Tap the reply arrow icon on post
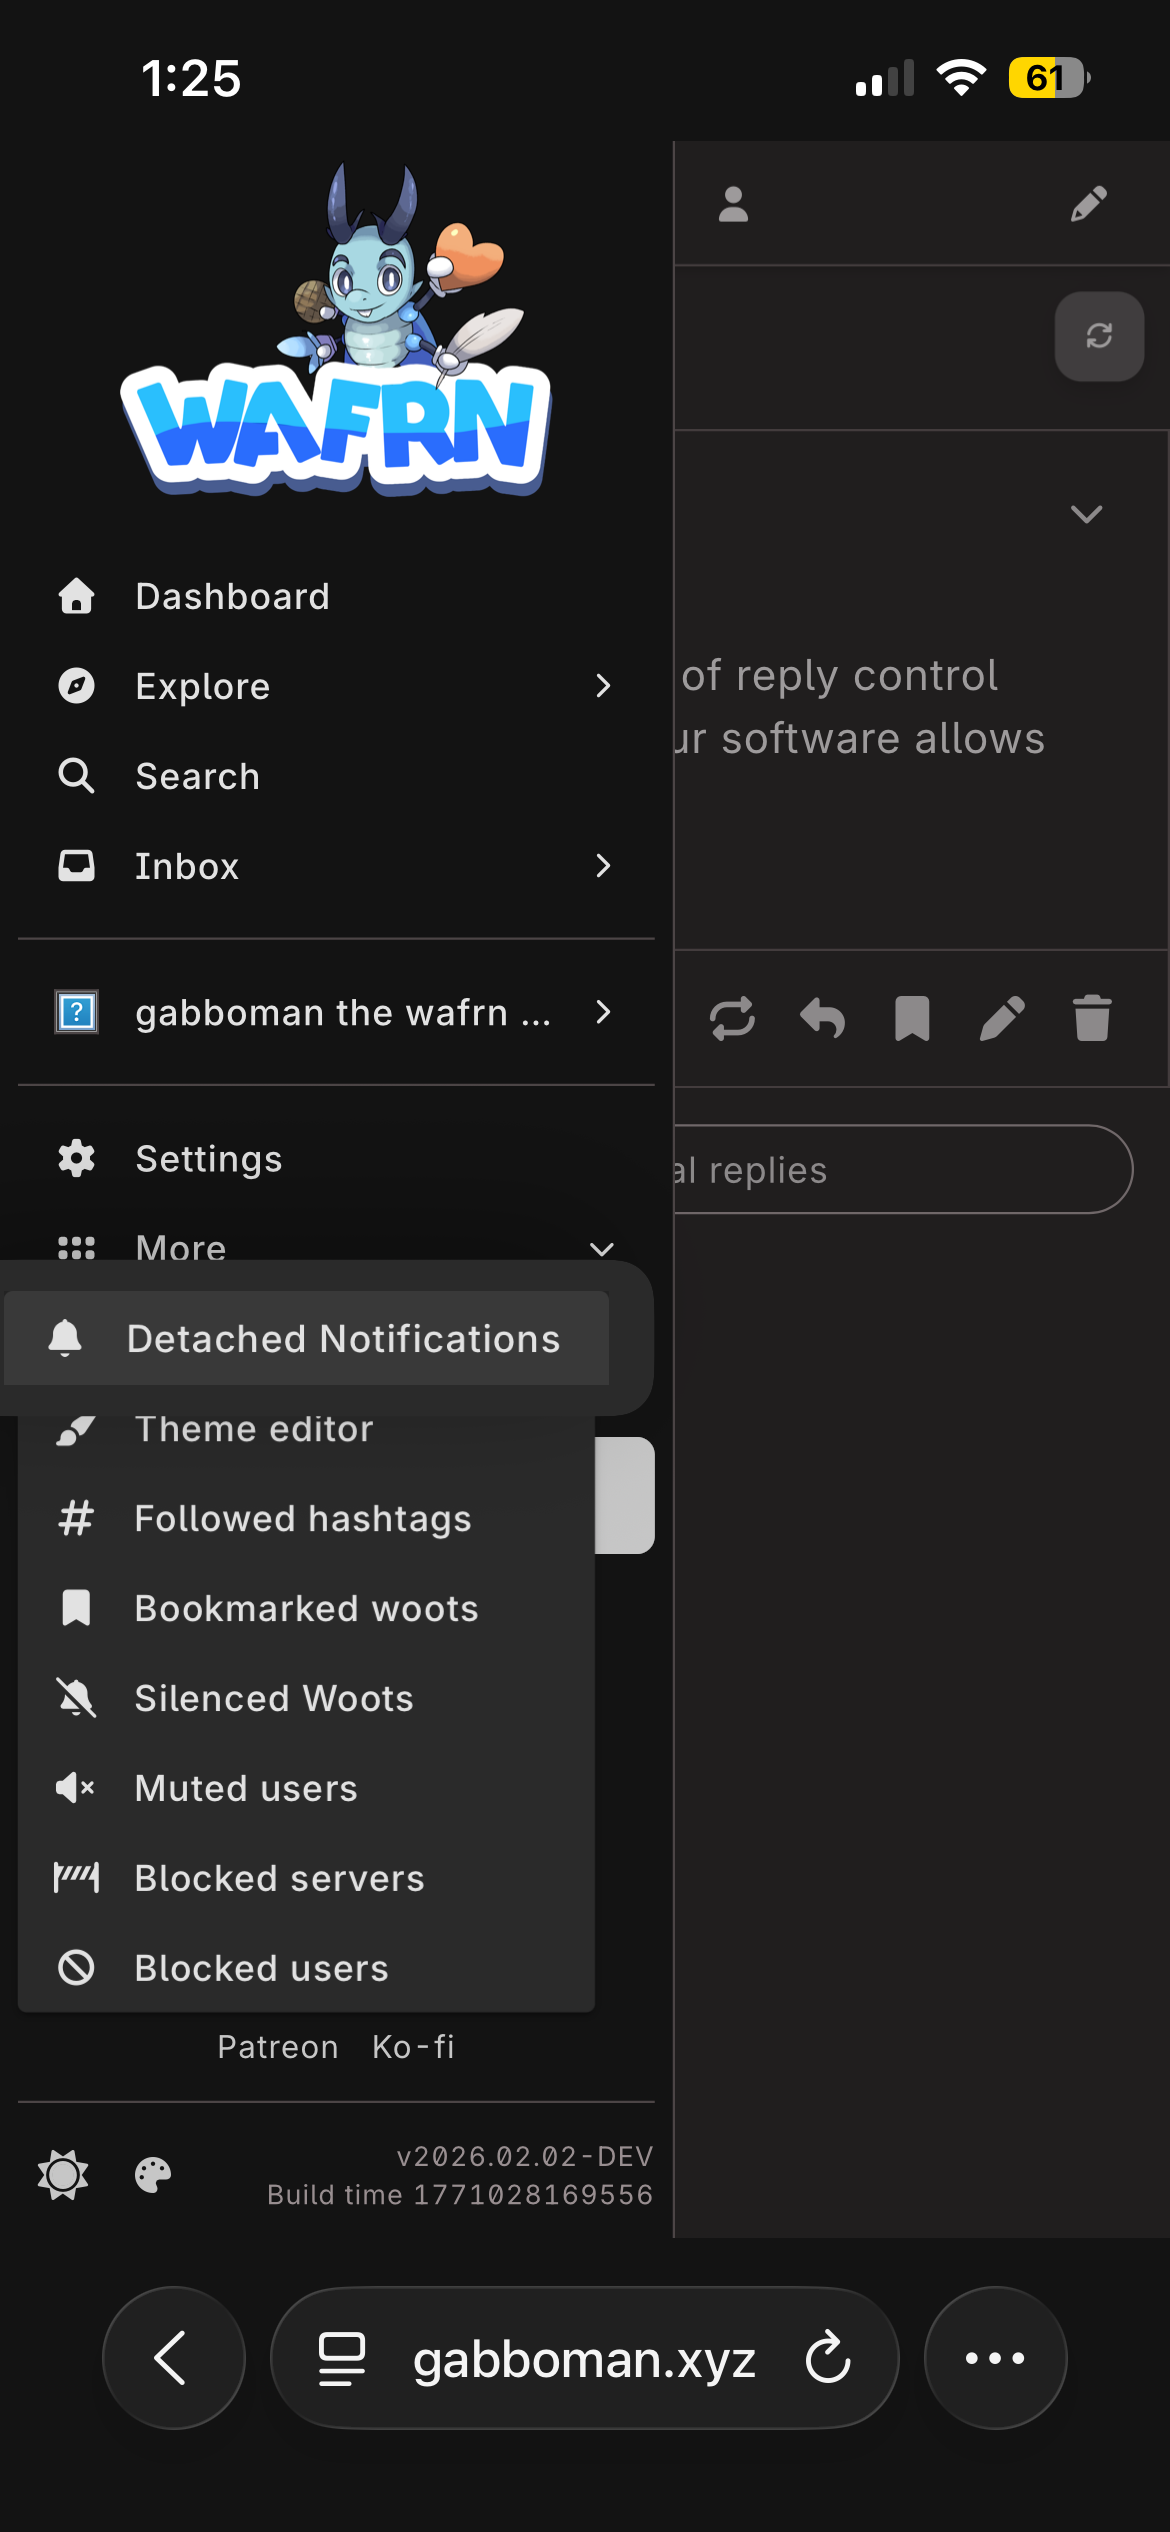1170x2532 pixels. (x=822, y=1019)
